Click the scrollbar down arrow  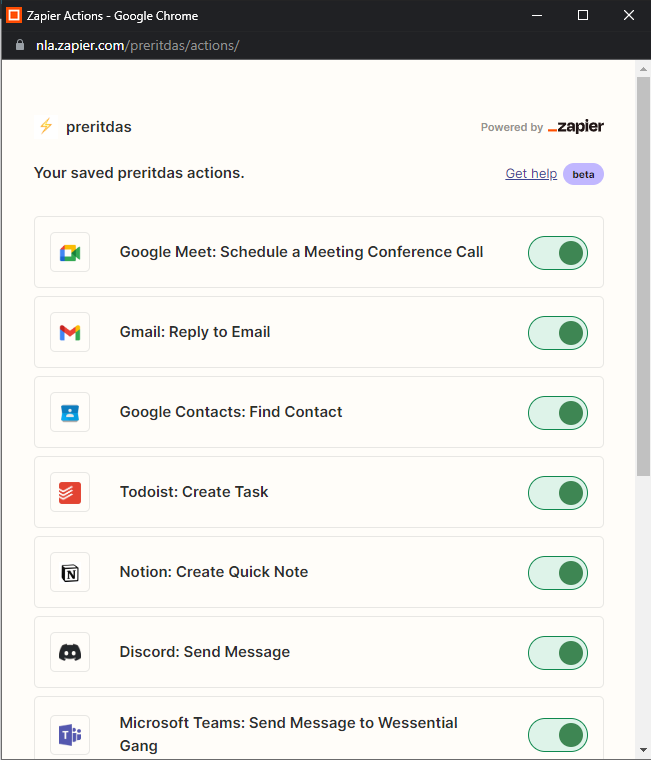643,750
